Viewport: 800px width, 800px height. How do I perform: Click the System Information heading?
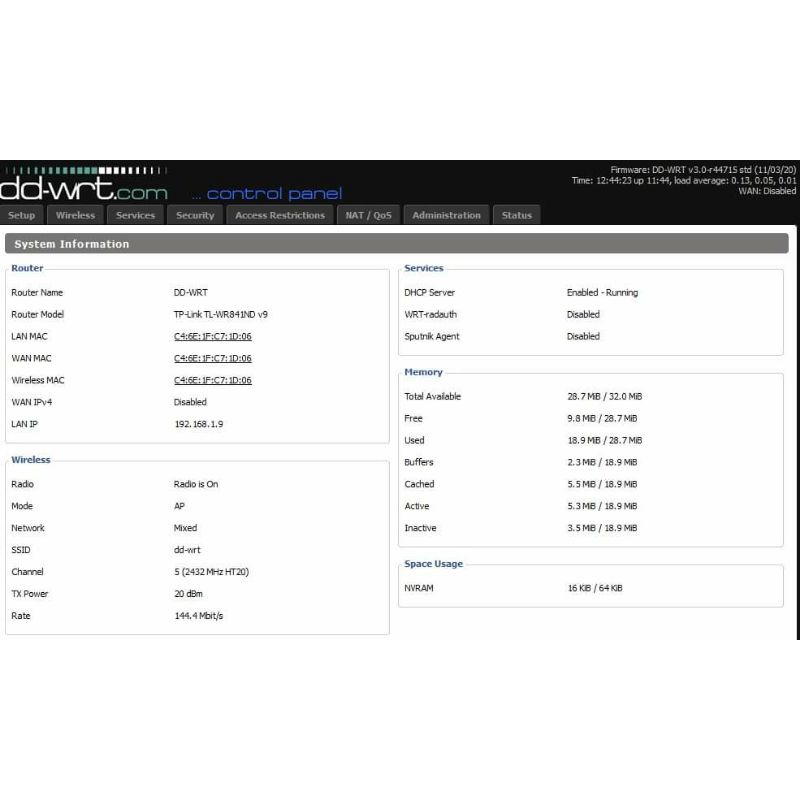click(x=71, y=244)
